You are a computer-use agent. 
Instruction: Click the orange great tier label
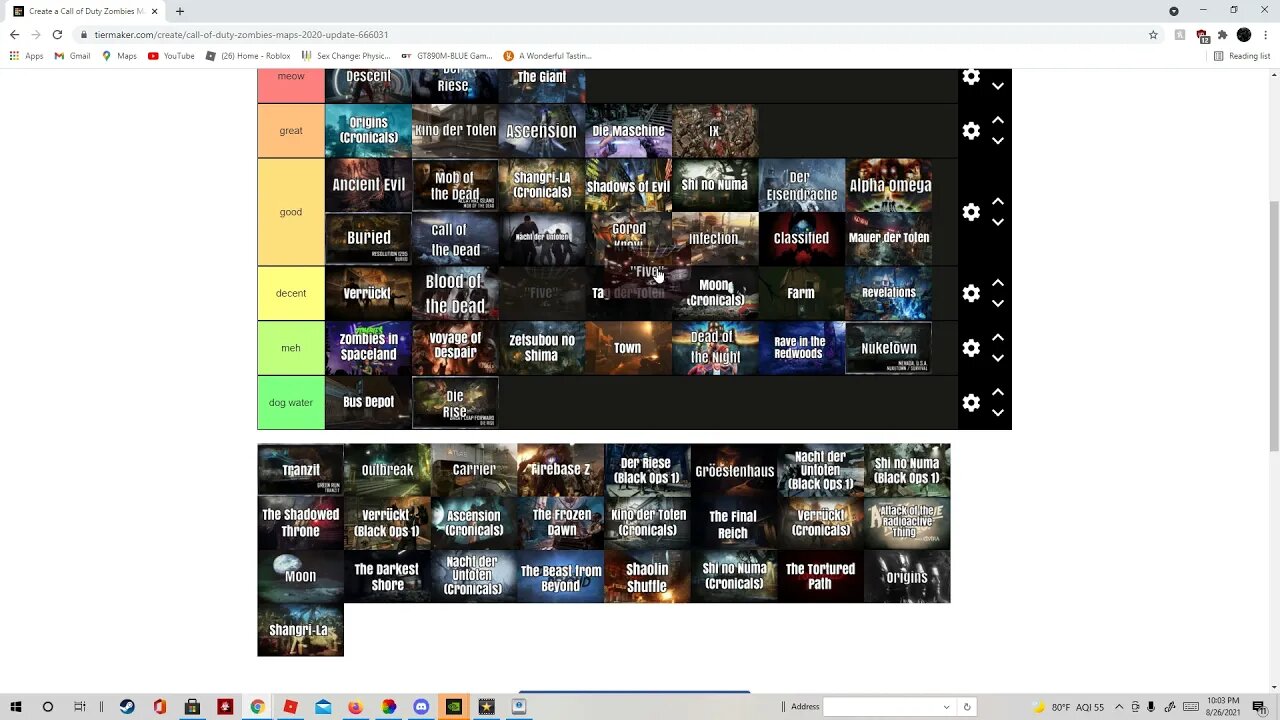pyautogui.click(x=291, y=131)
